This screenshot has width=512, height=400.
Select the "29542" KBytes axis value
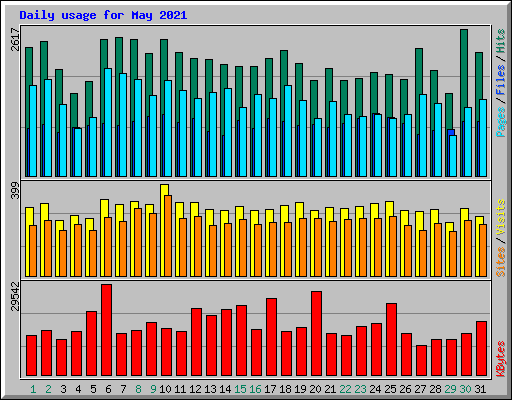[x=15, y=296]
